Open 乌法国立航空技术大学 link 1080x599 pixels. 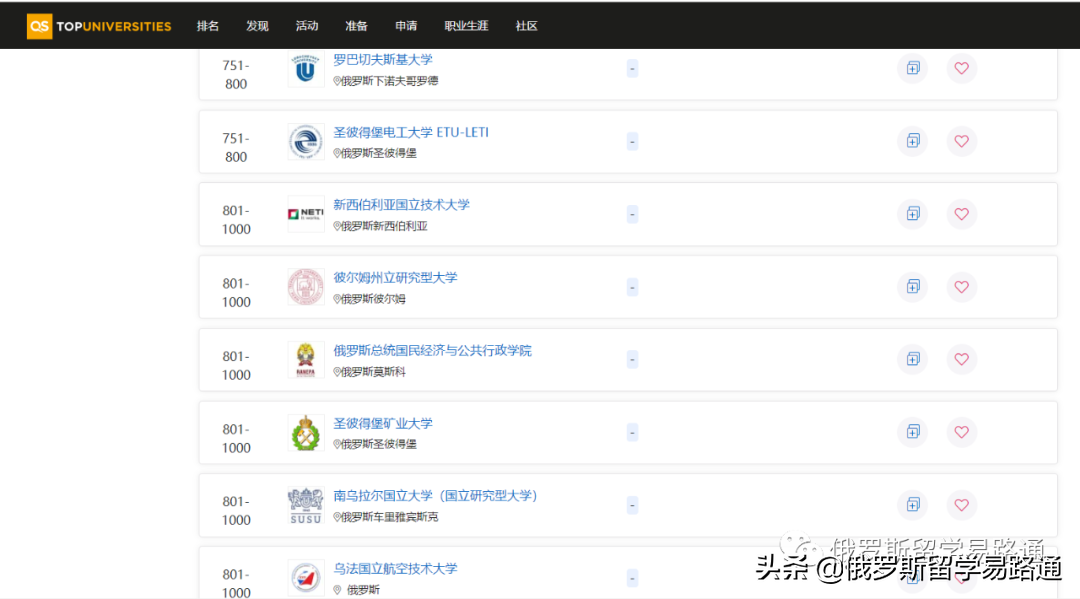click(x=395, y=569)
